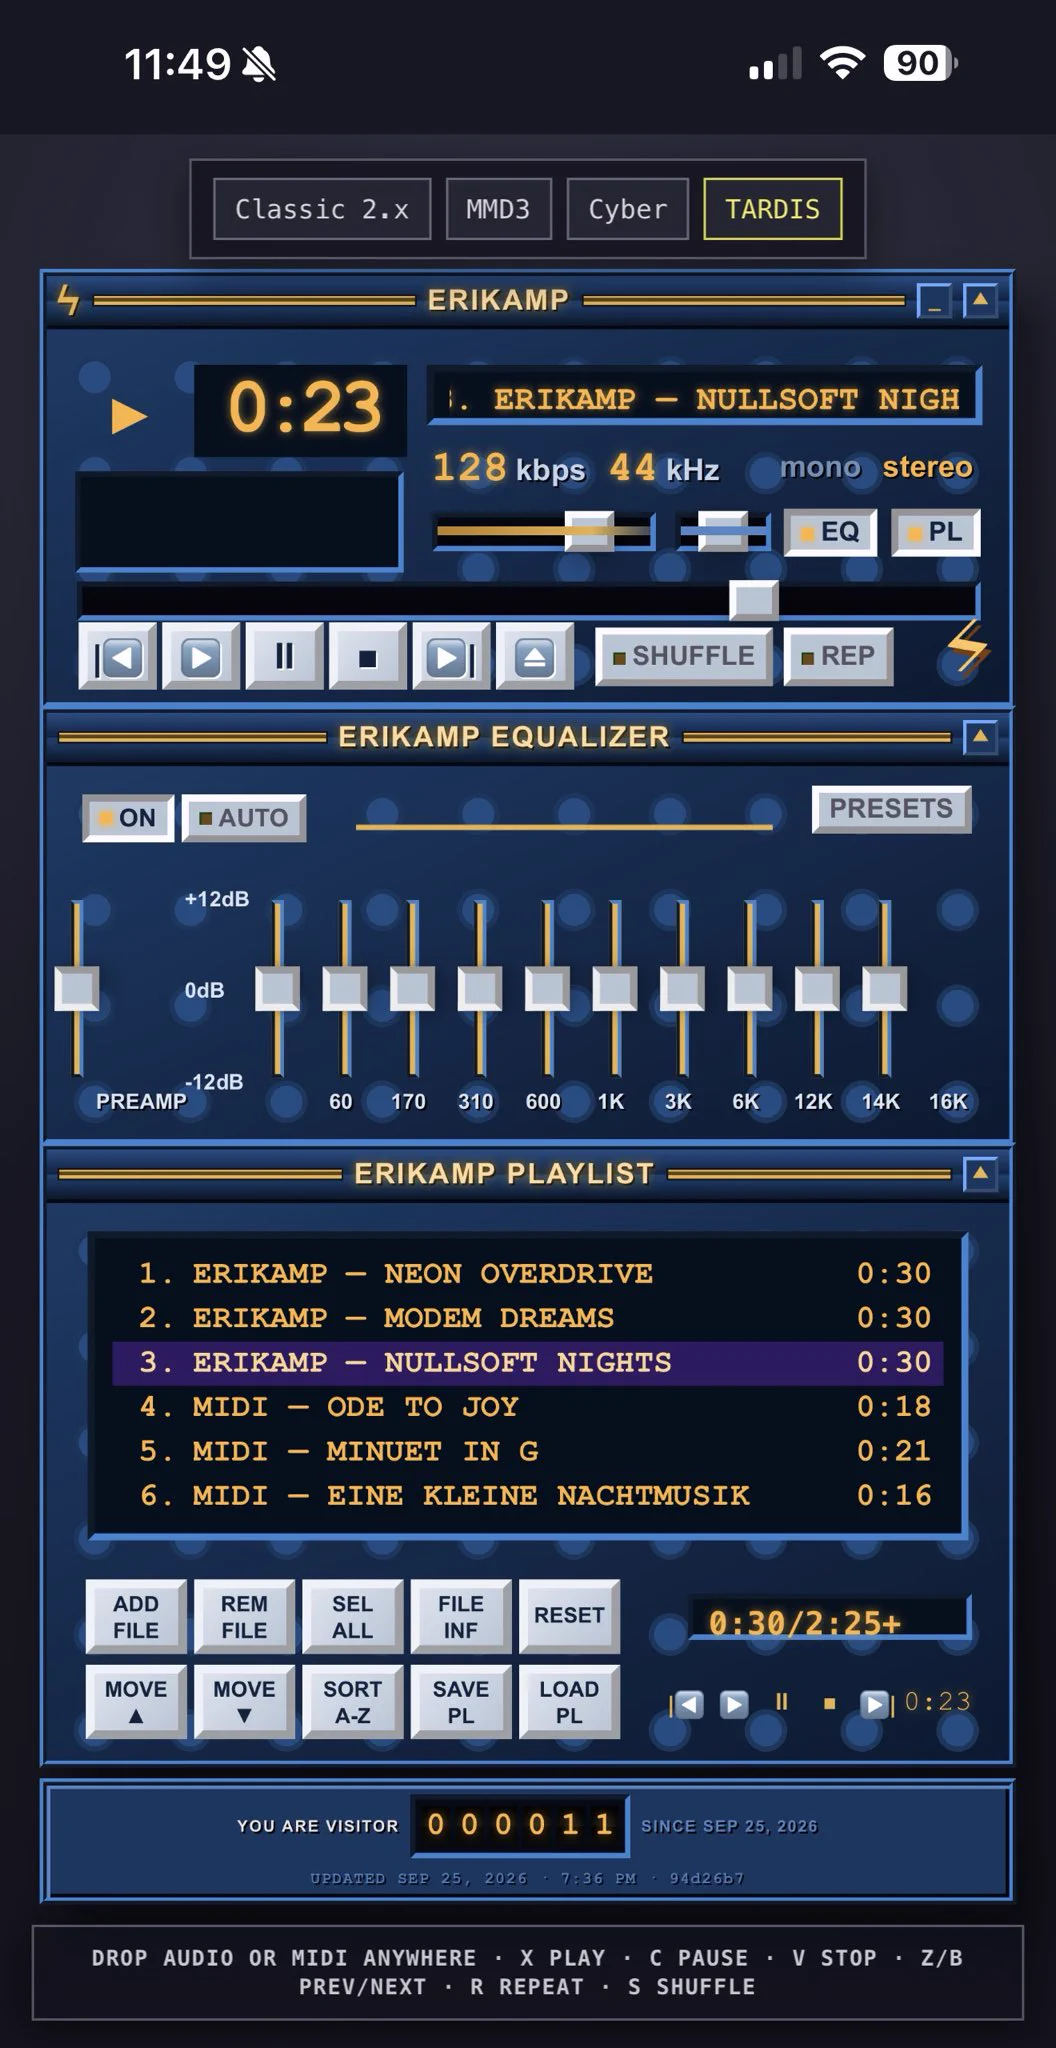Click the previous track button in main transport
This screenshot has height=2048, width=1056.
118,656
